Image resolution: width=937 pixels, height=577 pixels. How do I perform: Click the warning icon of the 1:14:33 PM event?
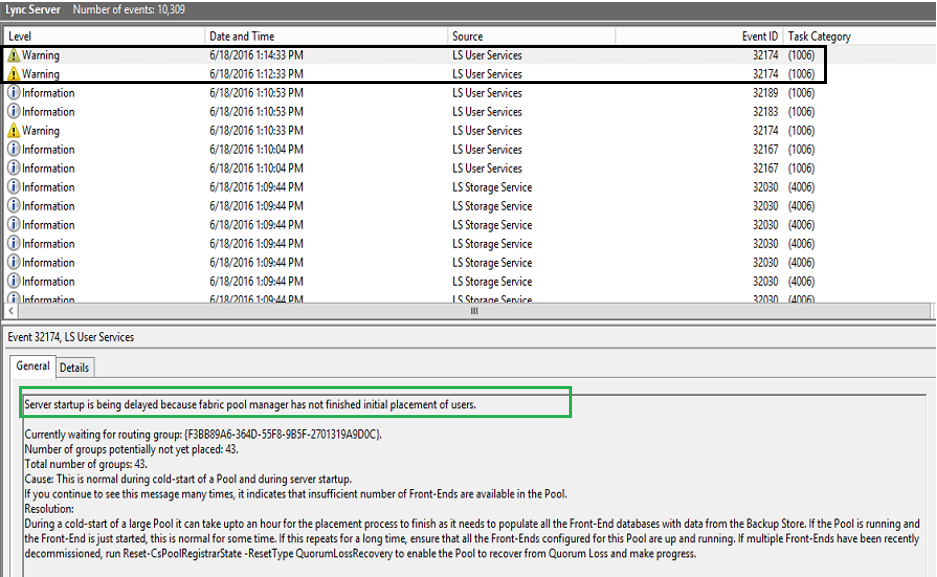(x=13, y=56)
